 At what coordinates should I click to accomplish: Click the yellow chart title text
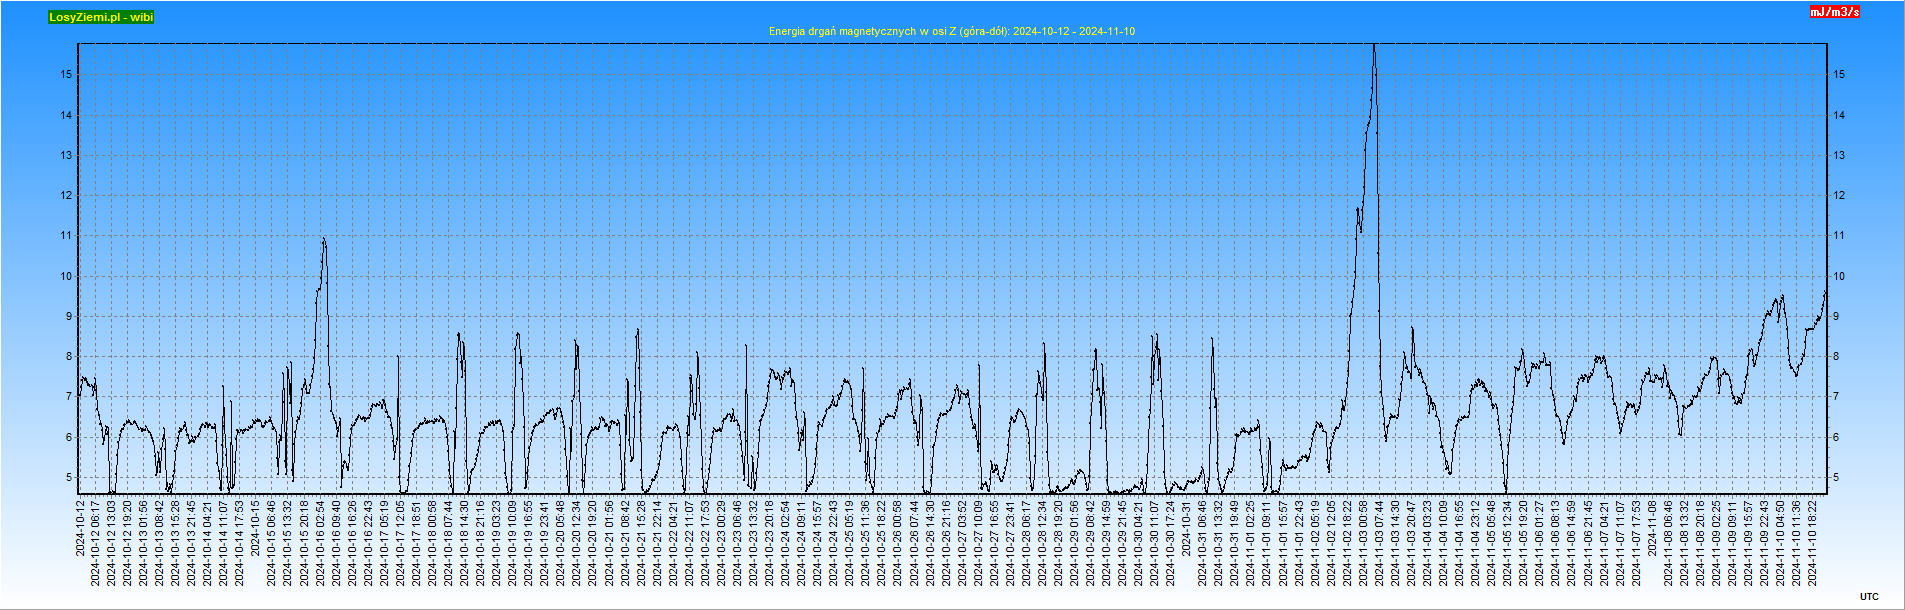click(x=951, y=31)
